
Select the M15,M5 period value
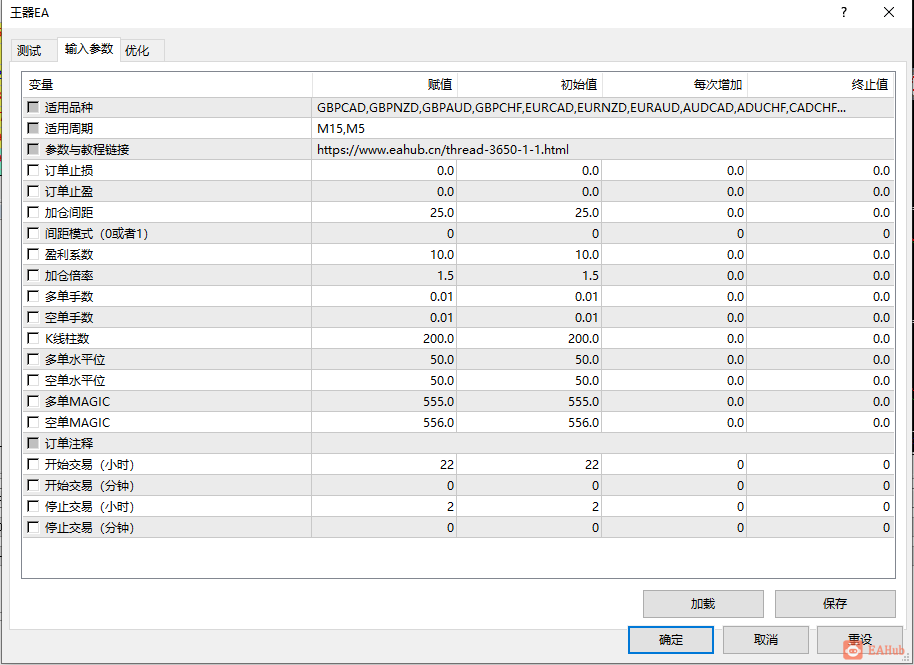tap(603, 128)
